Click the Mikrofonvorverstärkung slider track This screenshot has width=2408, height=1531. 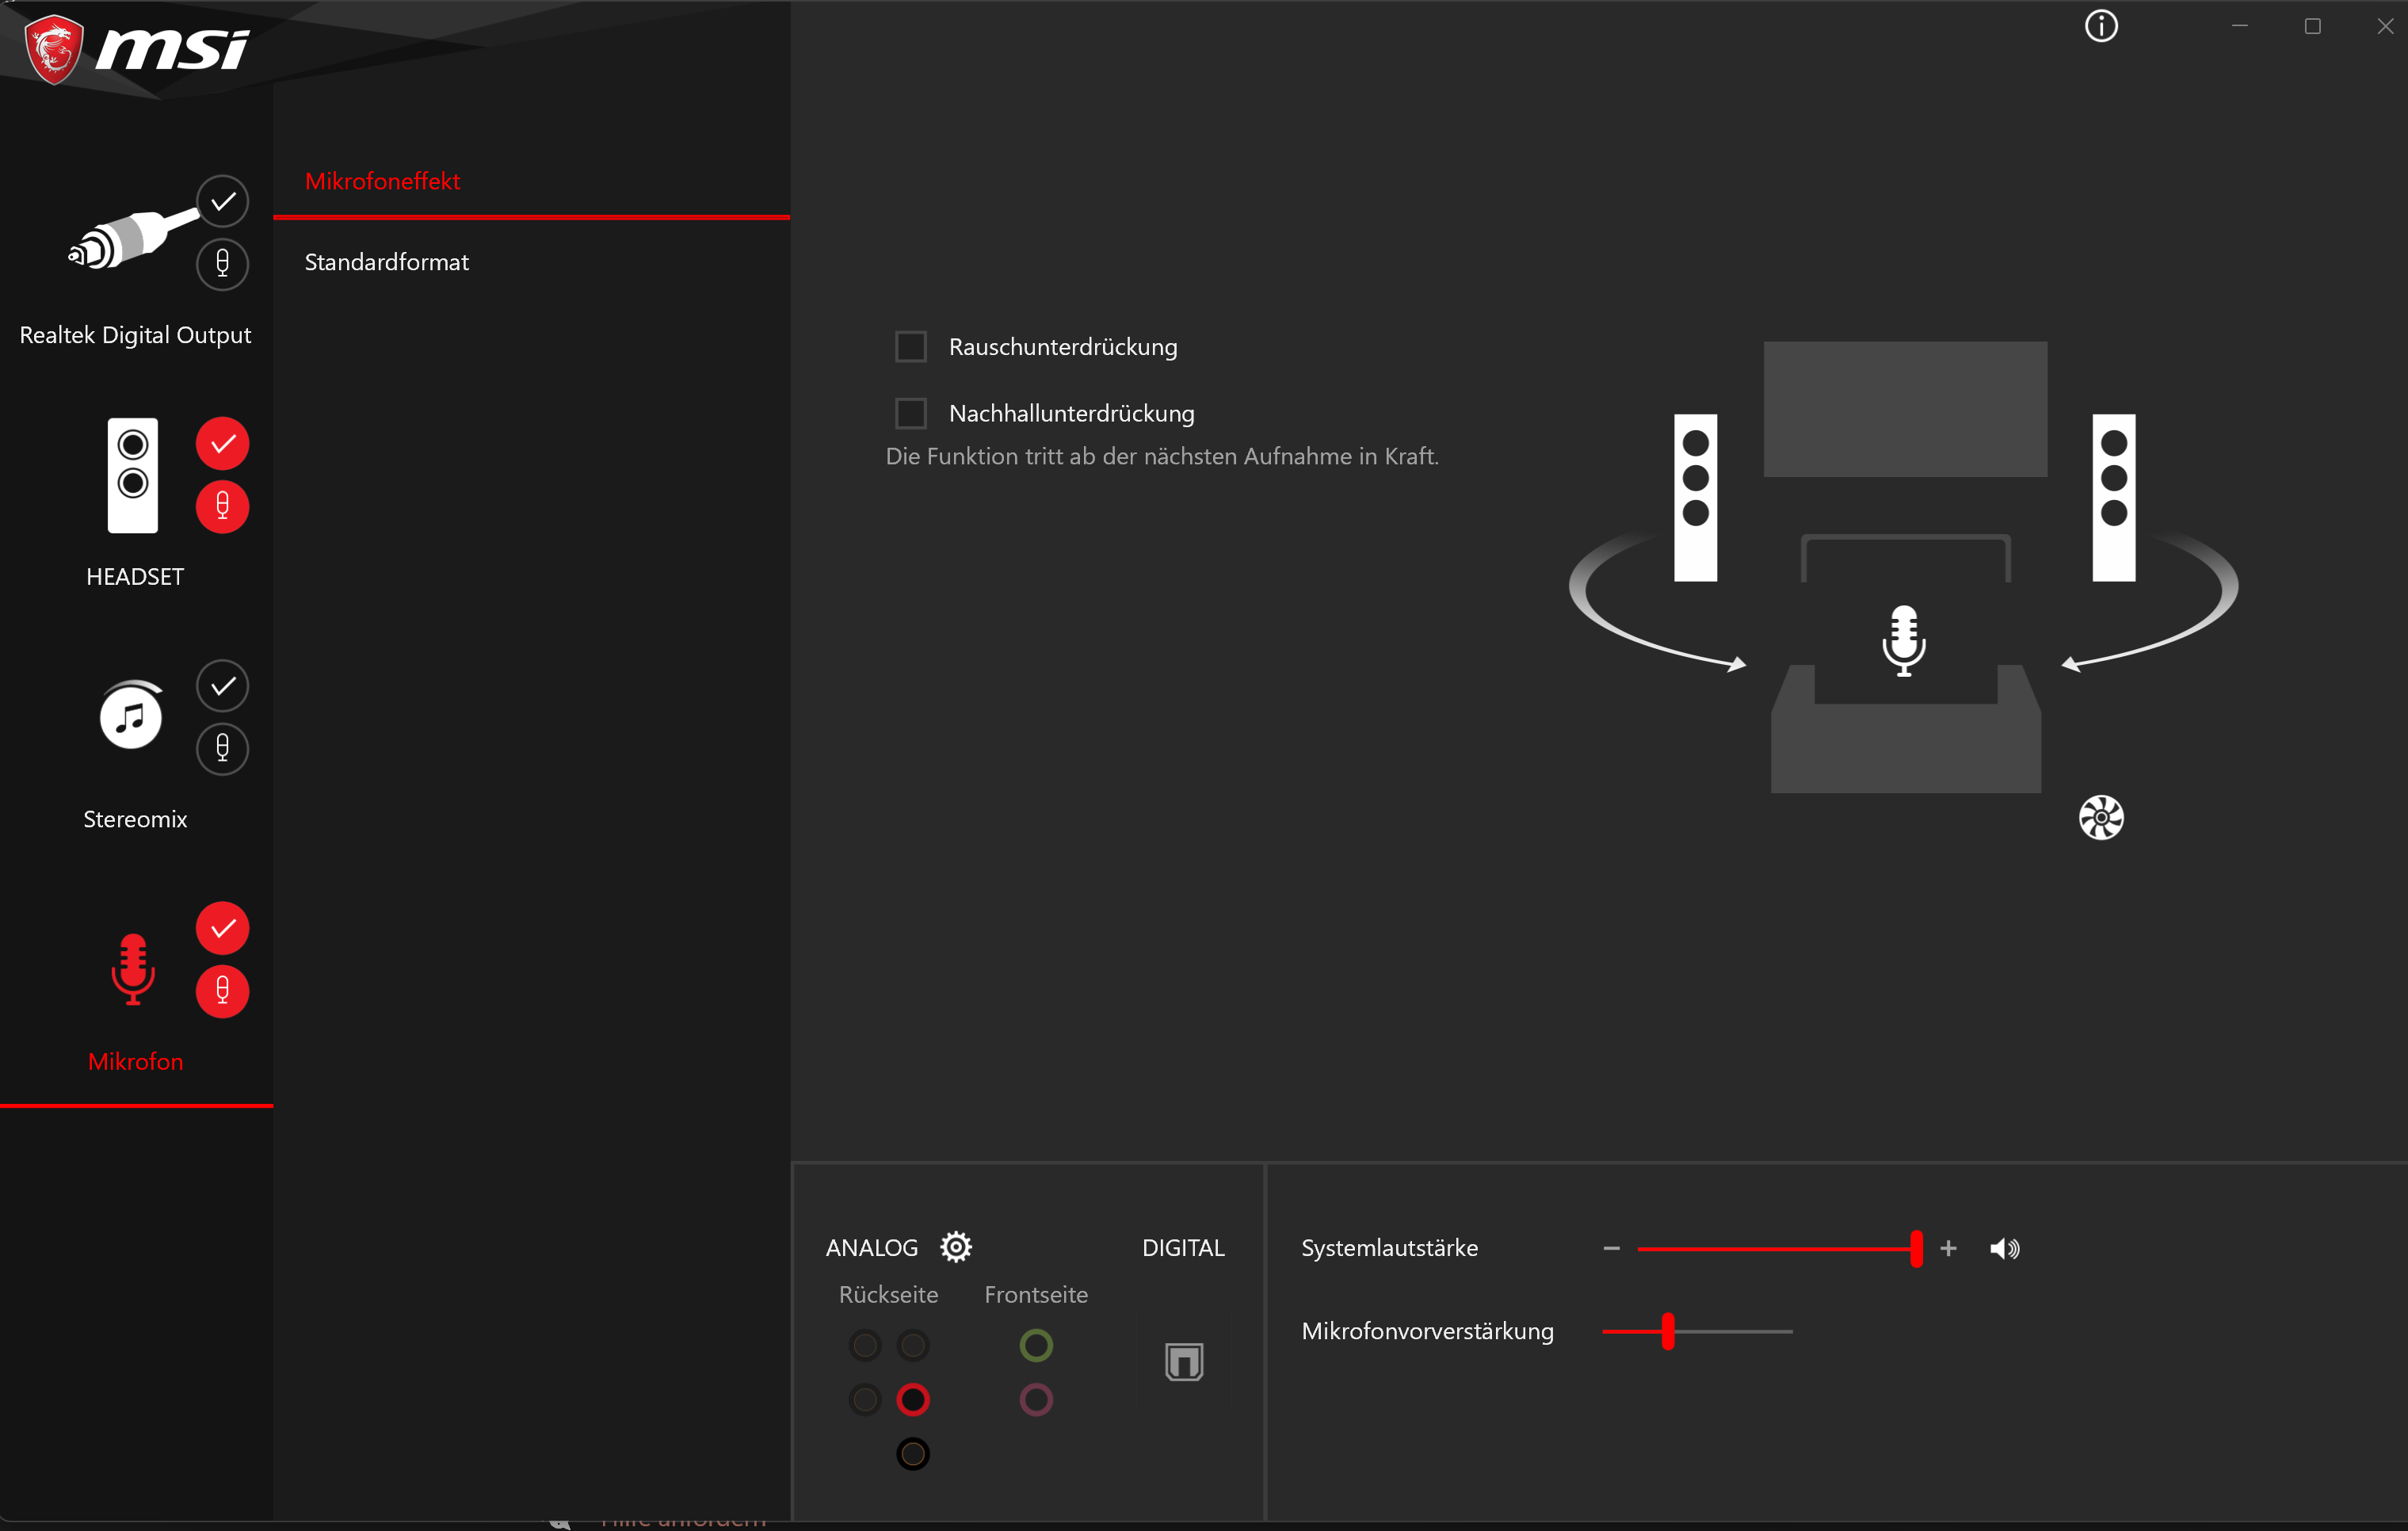1740,1331
